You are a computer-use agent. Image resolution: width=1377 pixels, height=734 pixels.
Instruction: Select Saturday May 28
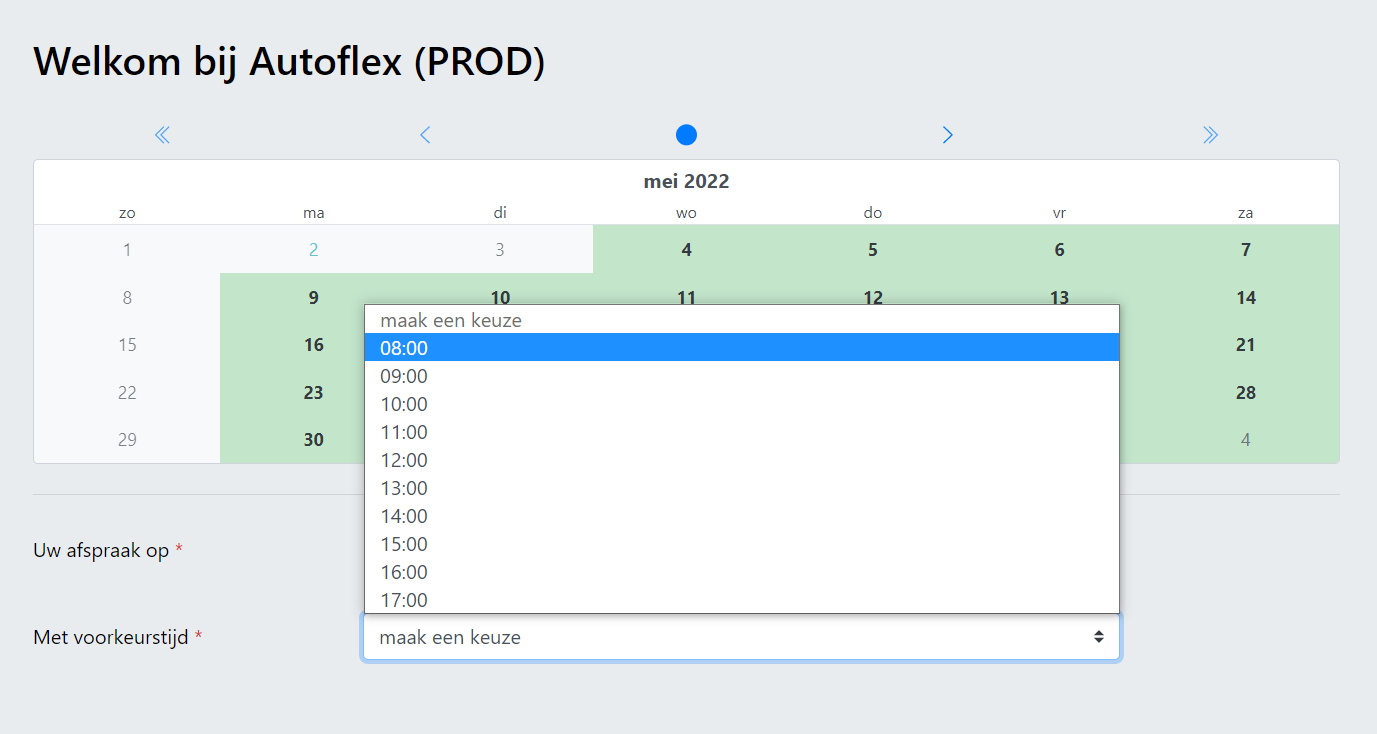point(1246,392)
